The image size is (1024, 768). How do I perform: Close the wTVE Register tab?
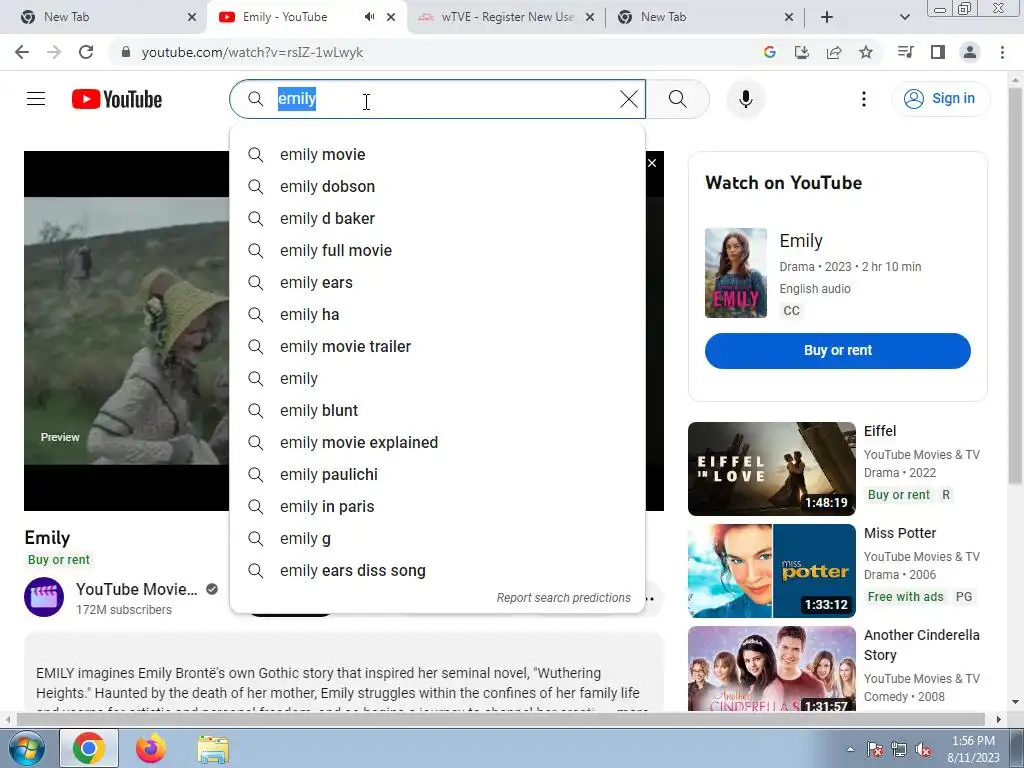tap(589, 17)
